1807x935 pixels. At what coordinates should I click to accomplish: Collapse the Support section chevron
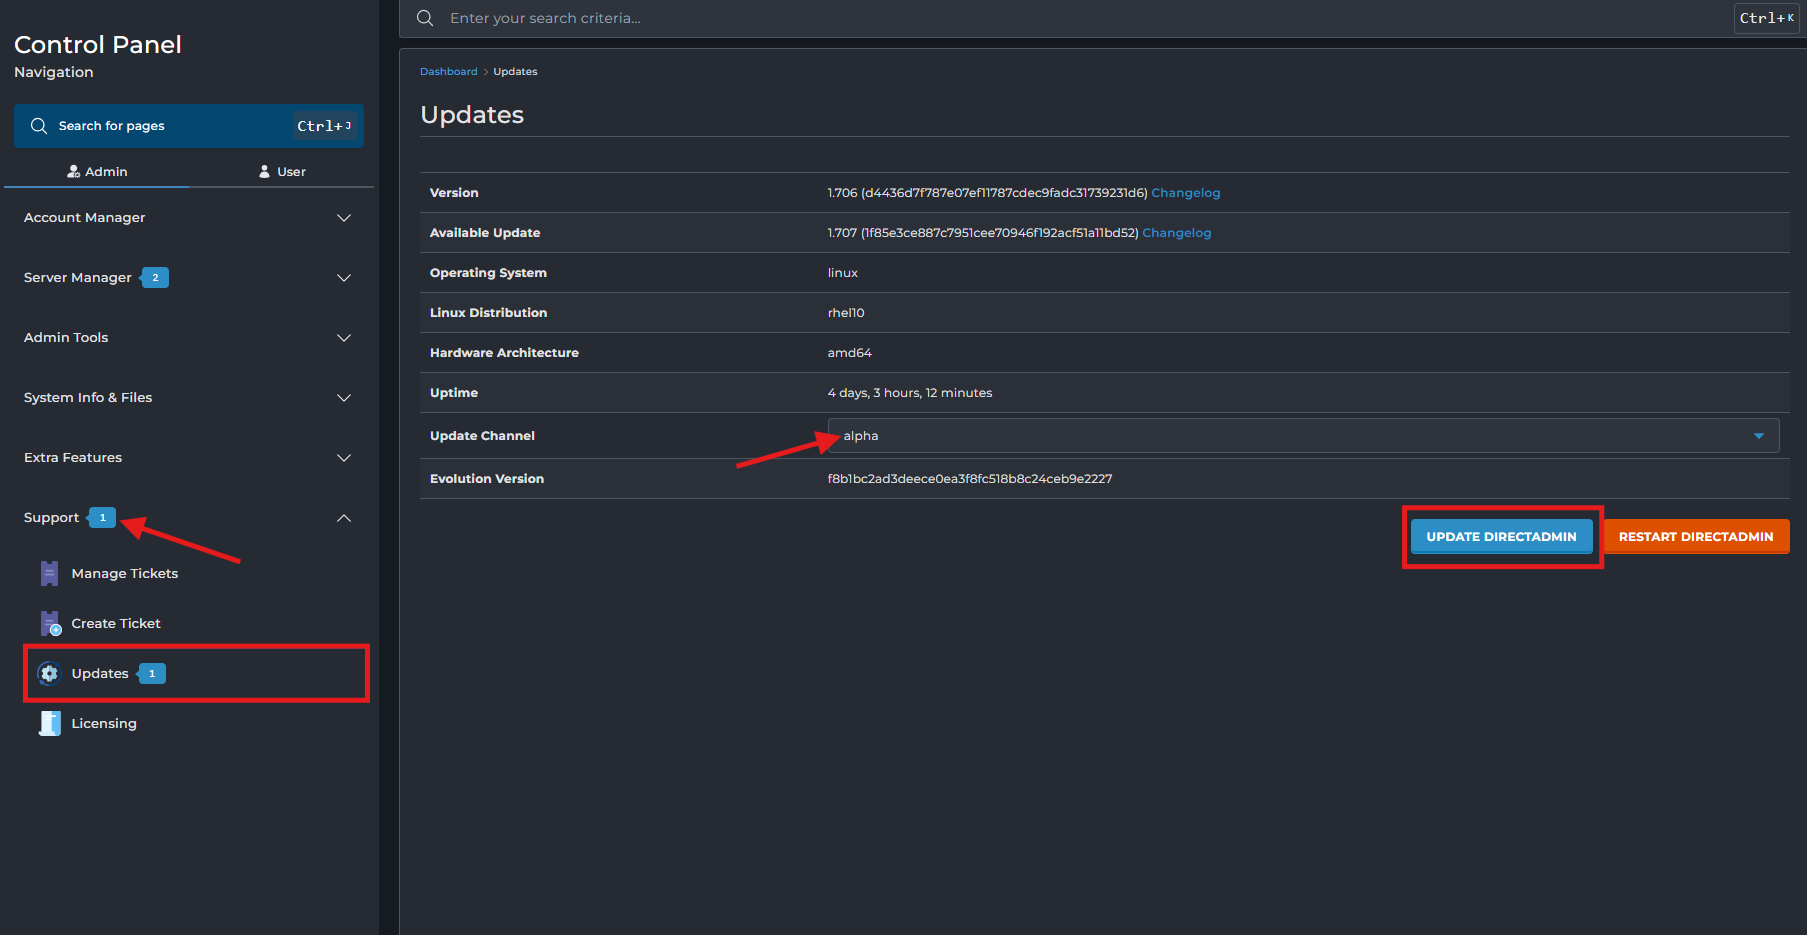click(x=344, y=517)
